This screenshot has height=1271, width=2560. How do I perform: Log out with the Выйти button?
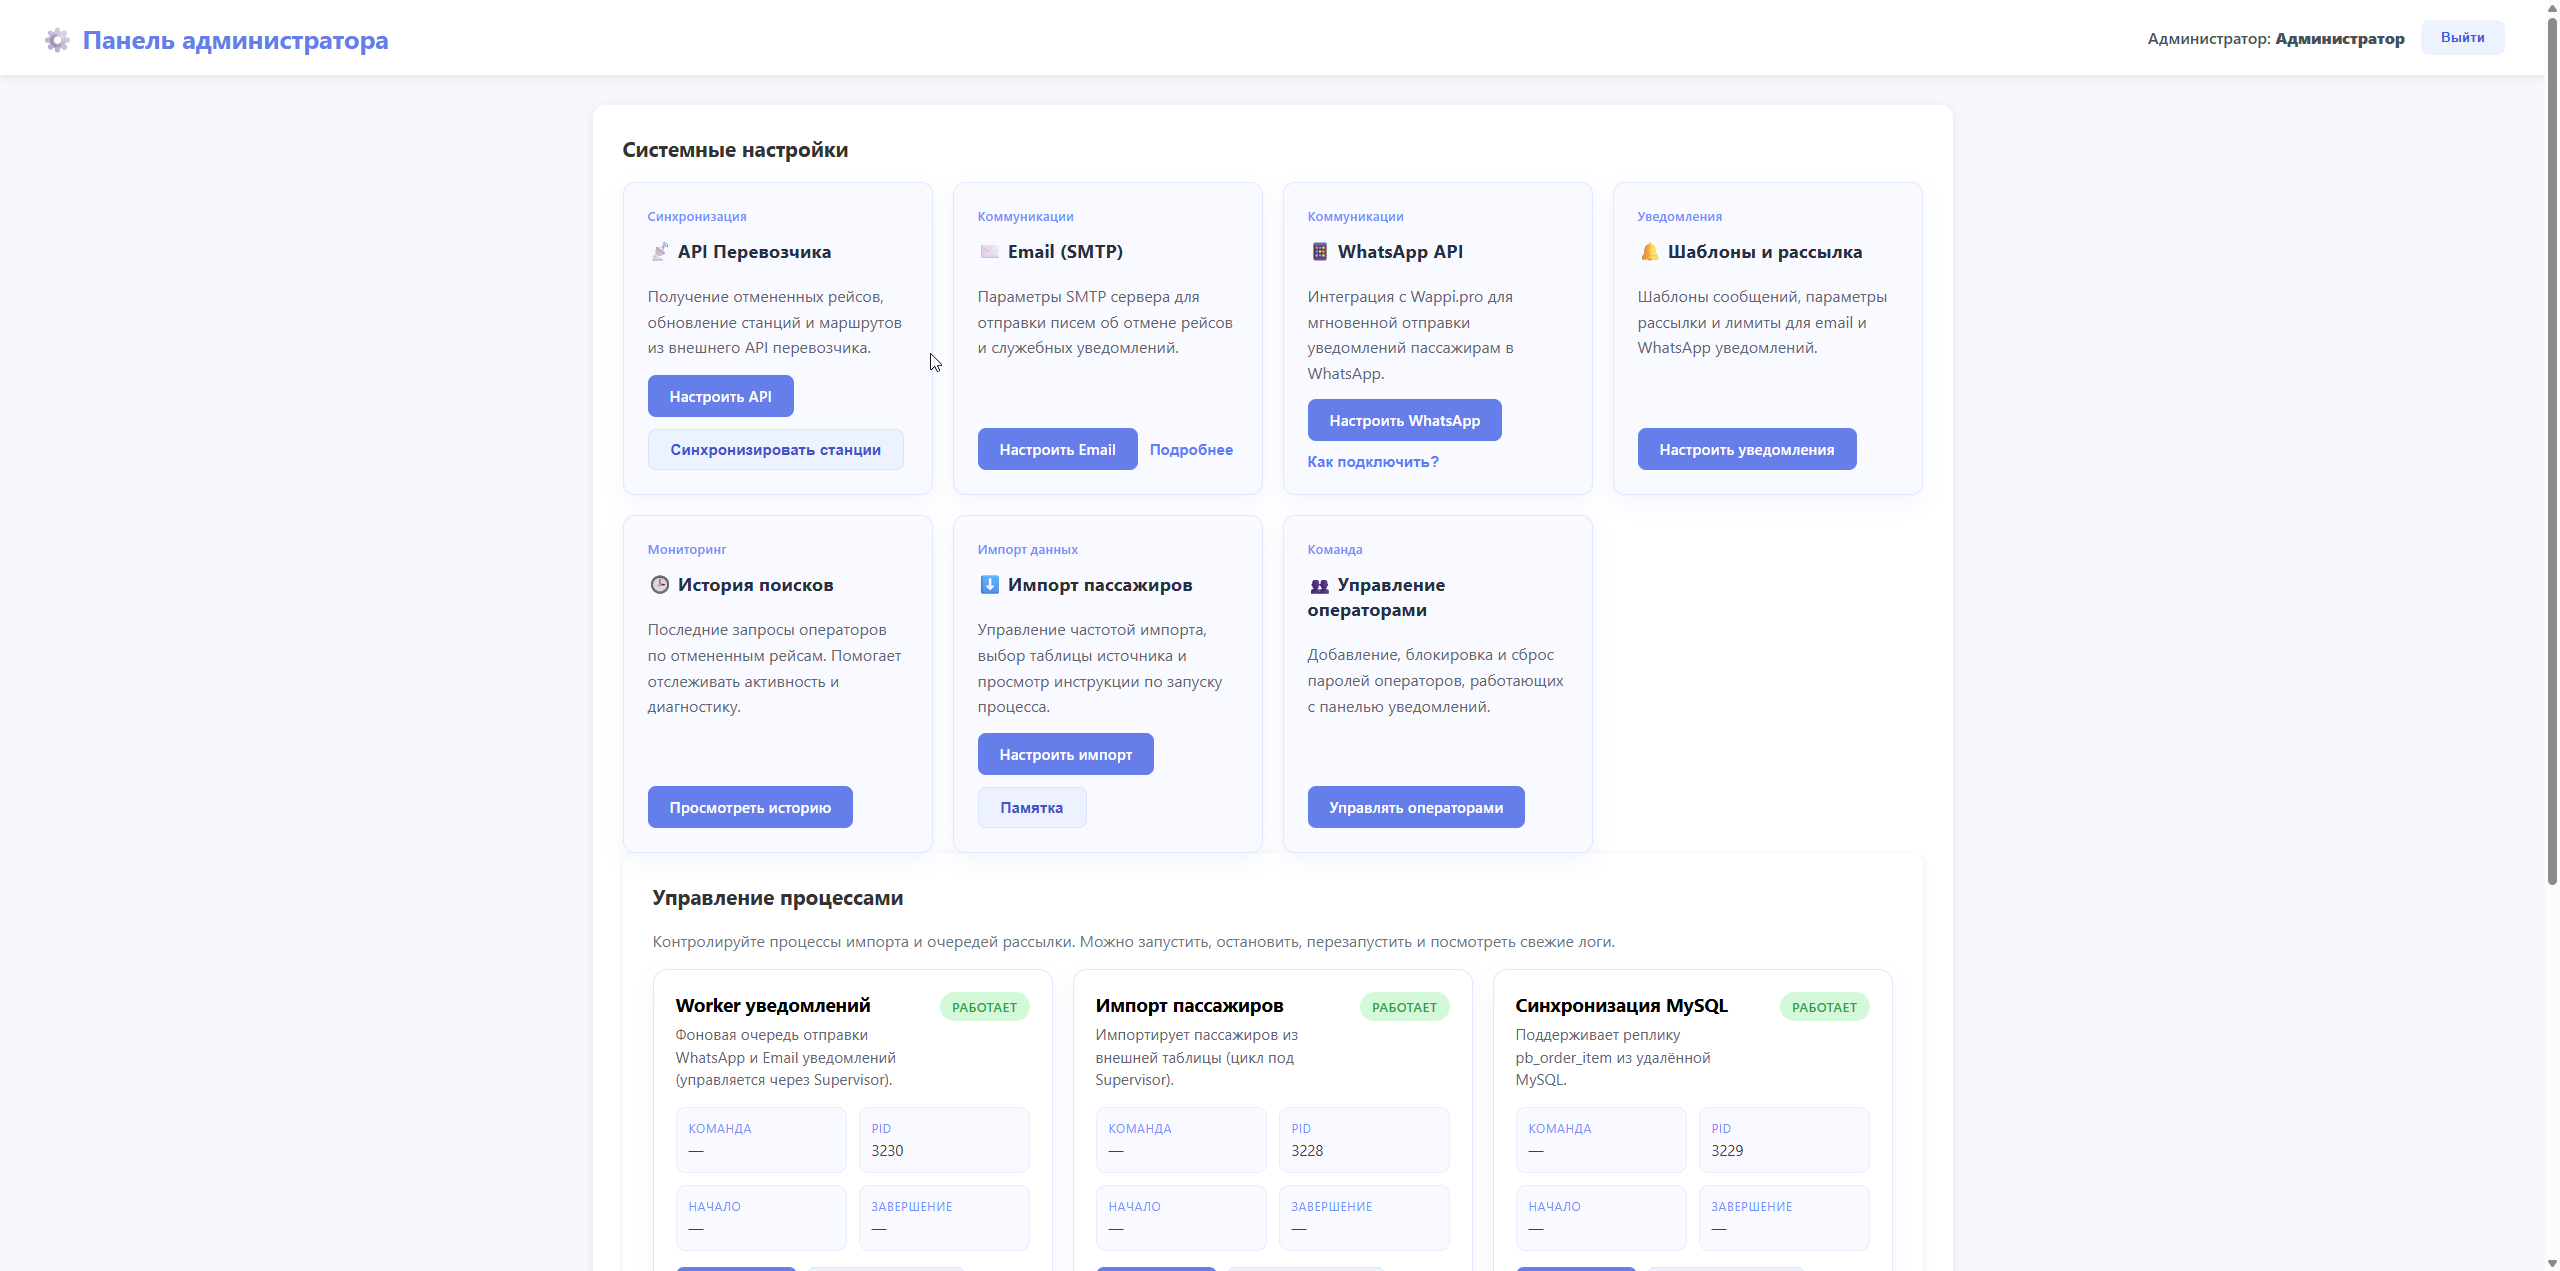coord(2462,38)
